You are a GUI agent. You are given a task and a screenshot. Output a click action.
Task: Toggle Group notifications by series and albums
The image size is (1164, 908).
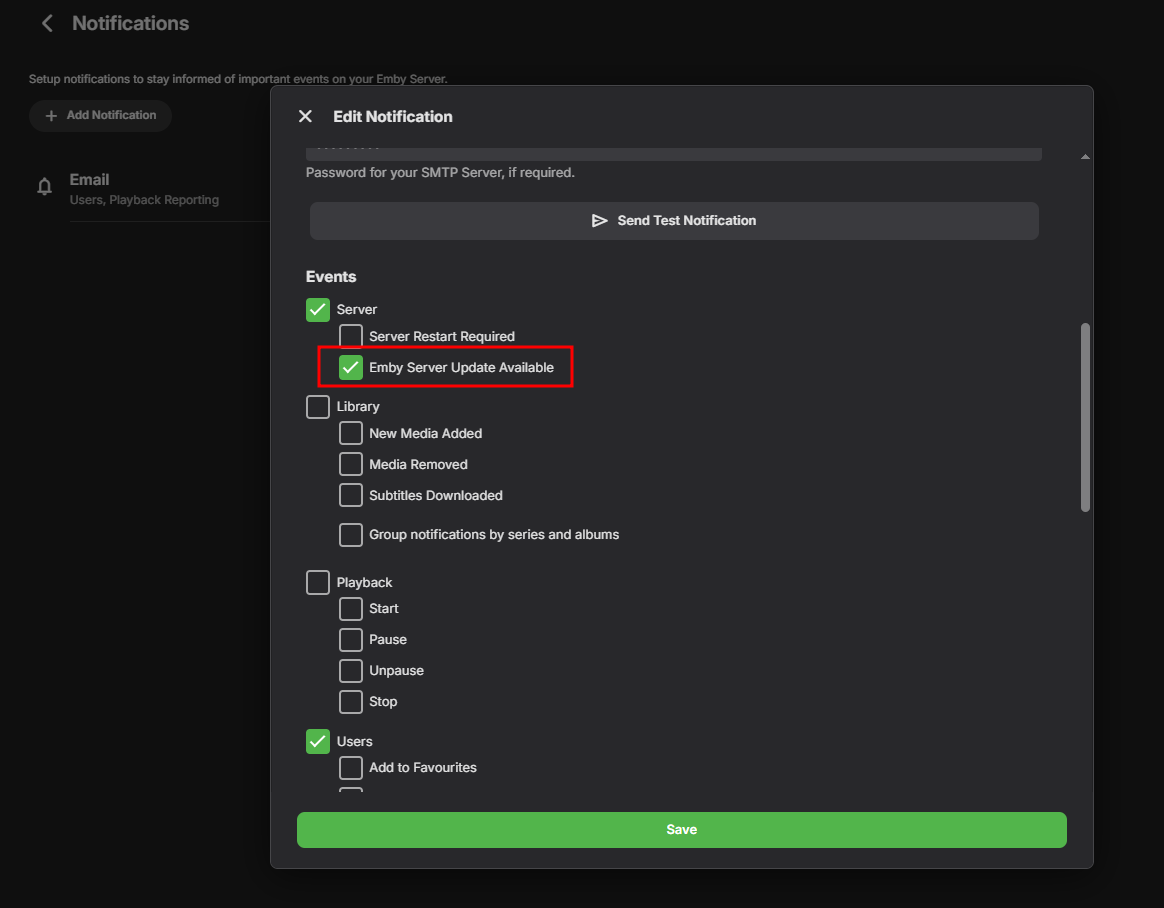click(351, 535)
